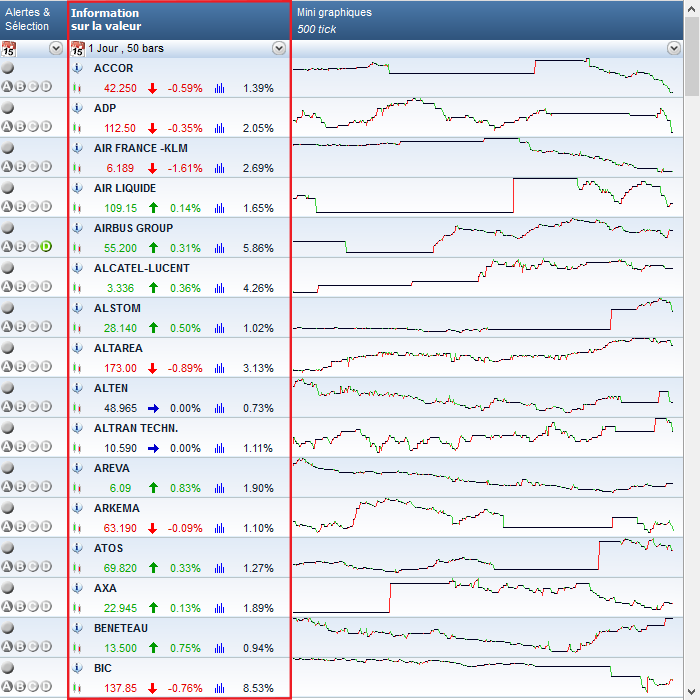The image size is (700, 700).
Task: Open ACCOR mini chart
Action: point(488,78)
